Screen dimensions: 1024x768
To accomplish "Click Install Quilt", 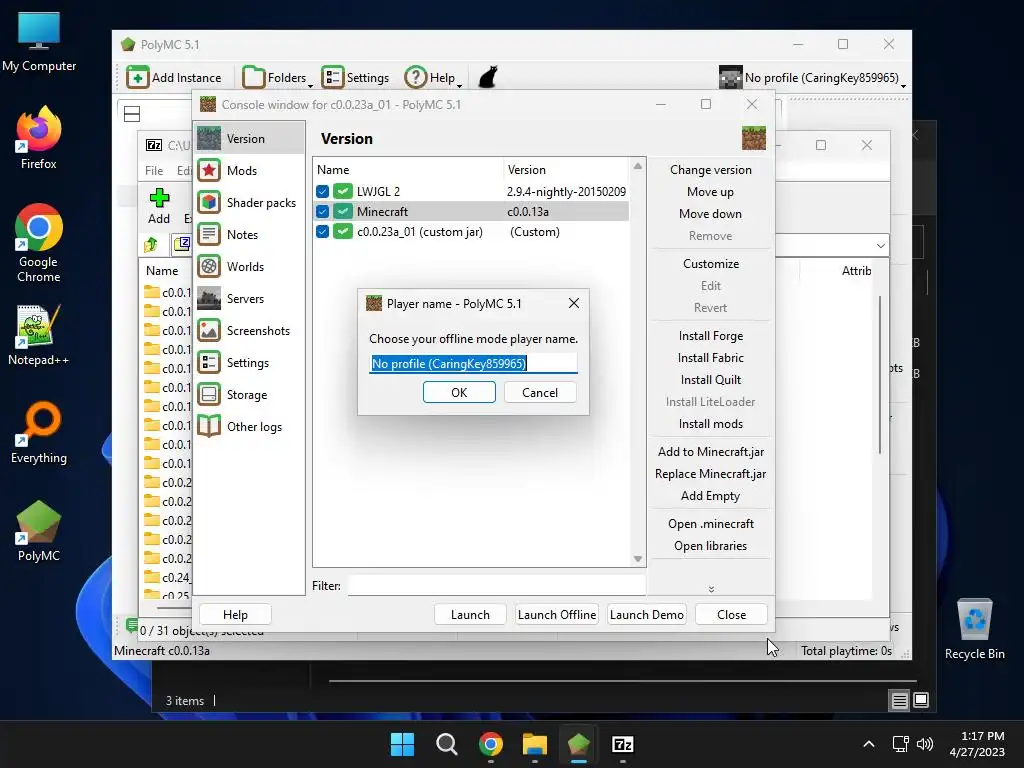I will tap(711, 379).
